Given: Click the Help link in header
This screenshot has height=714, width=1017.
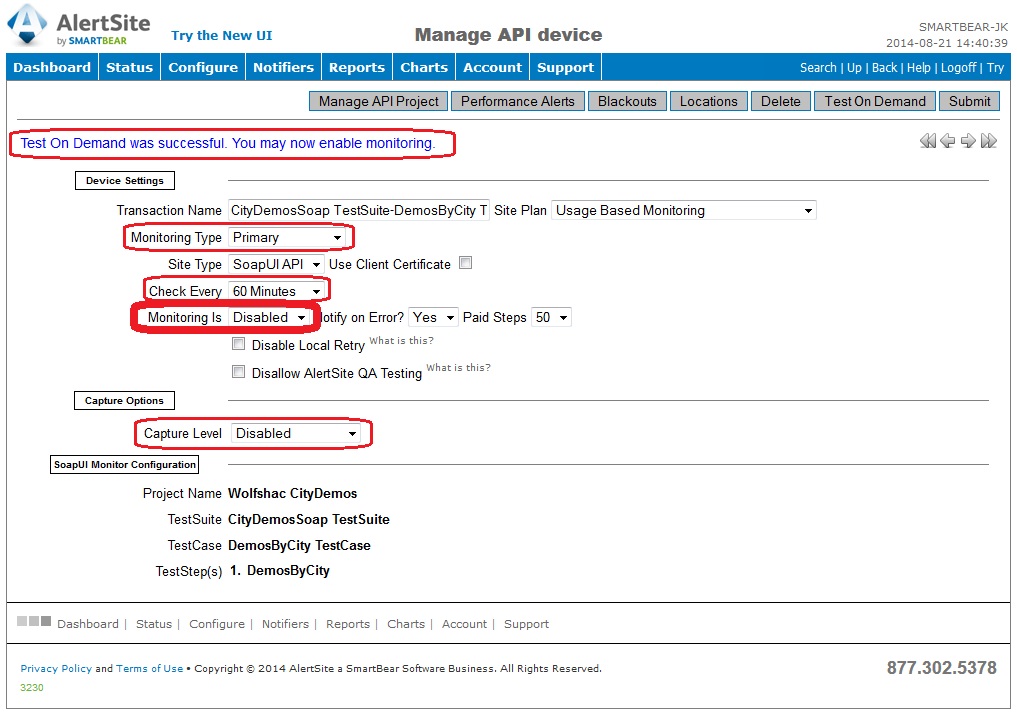Looking at the screenshot, I should 918,67.
